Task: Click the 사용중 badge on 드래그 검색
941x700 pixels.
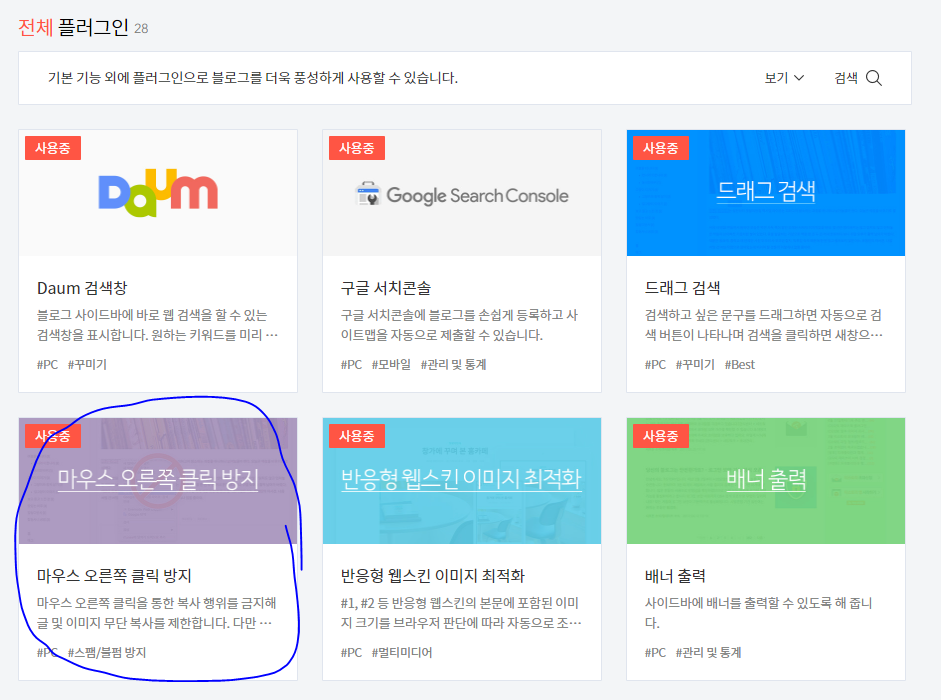Action: click(661, 148)
